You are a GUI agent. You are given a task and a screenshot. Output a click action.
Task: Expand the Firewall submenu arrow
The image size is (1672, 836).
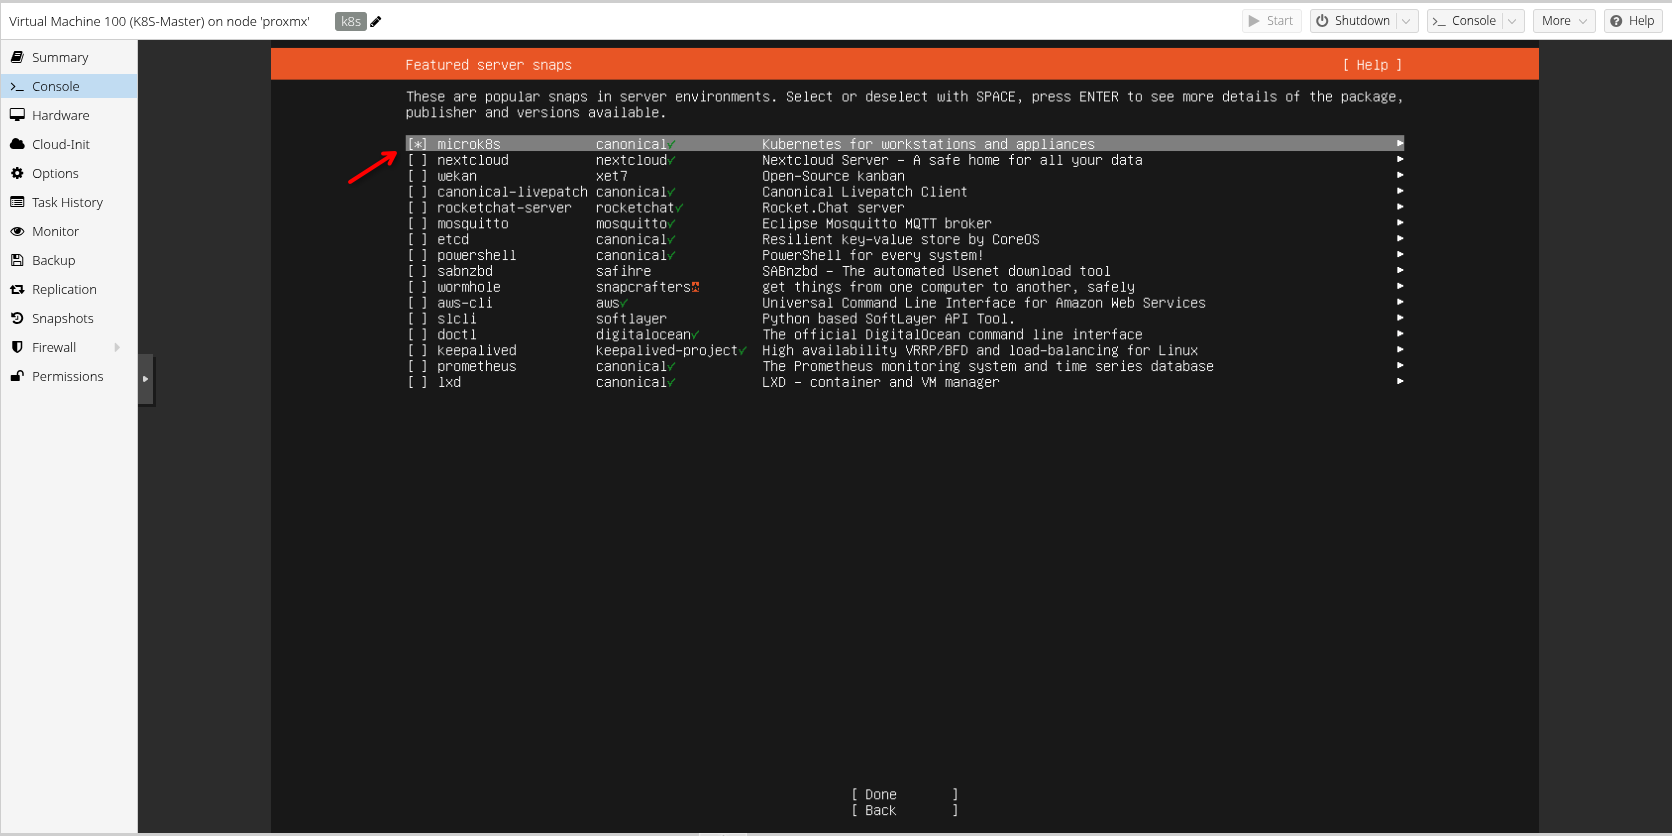click(x=117, y=347)
